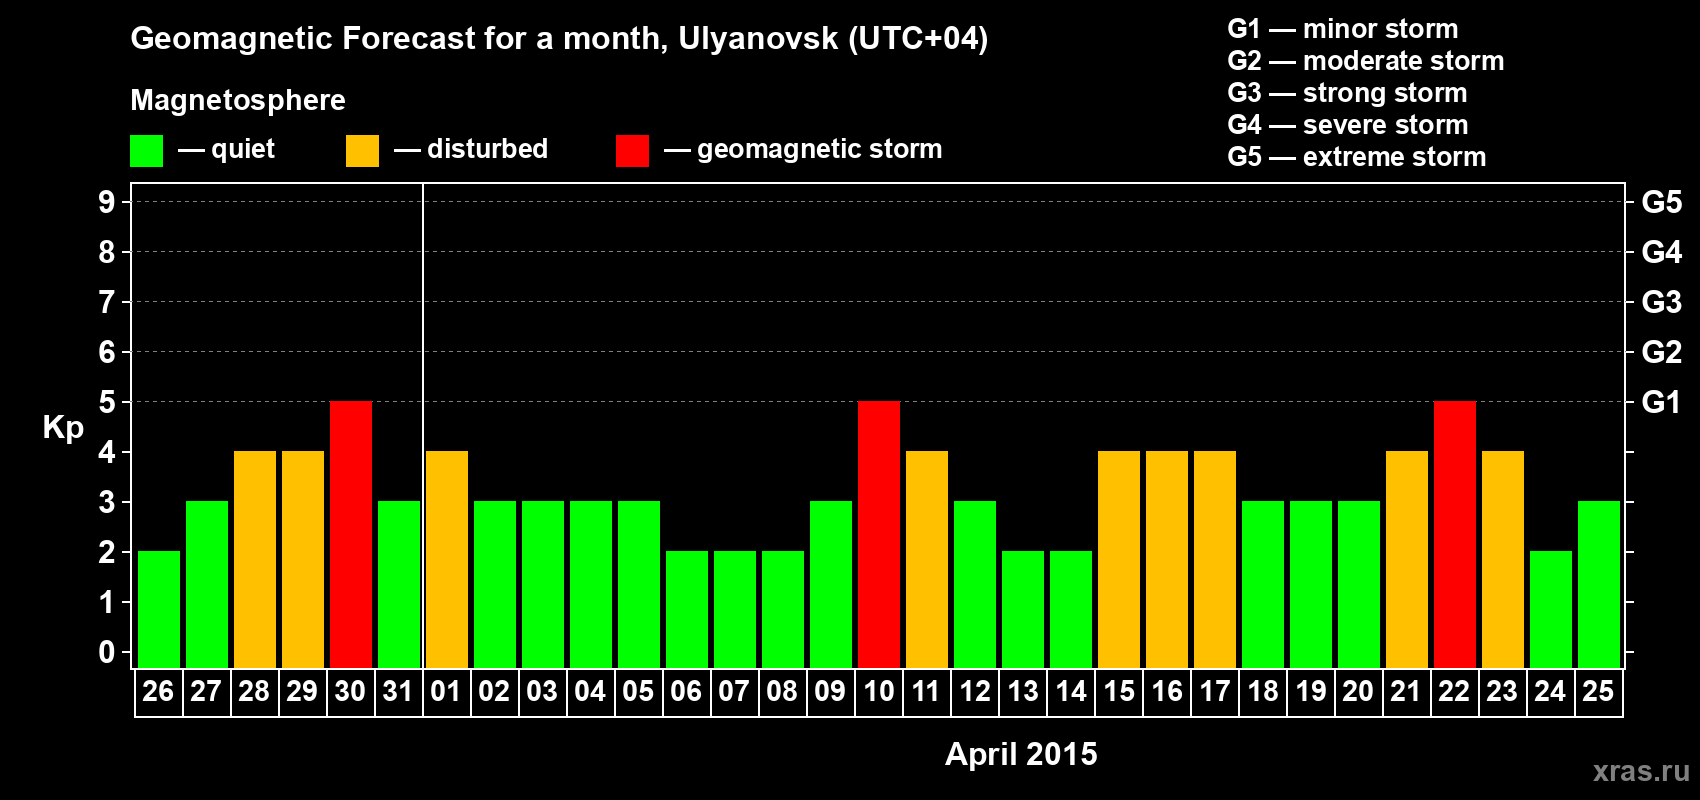Select the red bar for April 22
Screen dimensions: 1700x800
[x=1455, y=535]
